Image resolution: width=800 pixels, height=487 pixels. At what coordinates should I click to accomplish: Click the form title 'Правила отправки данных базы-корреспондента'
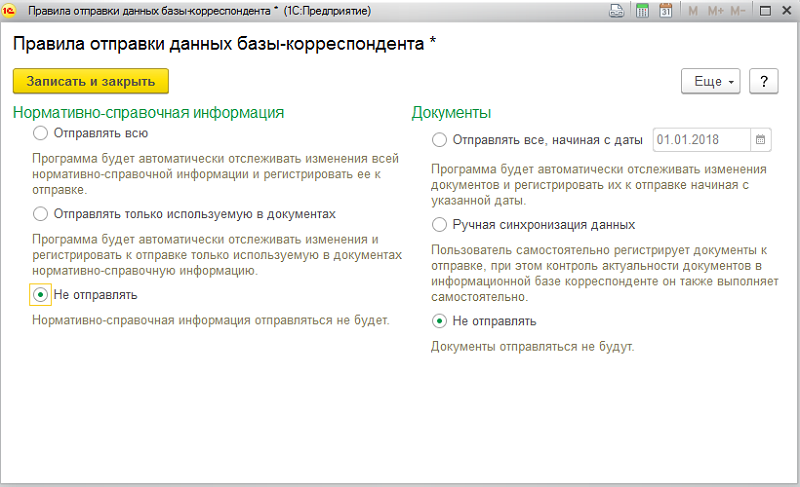point(218,44)
